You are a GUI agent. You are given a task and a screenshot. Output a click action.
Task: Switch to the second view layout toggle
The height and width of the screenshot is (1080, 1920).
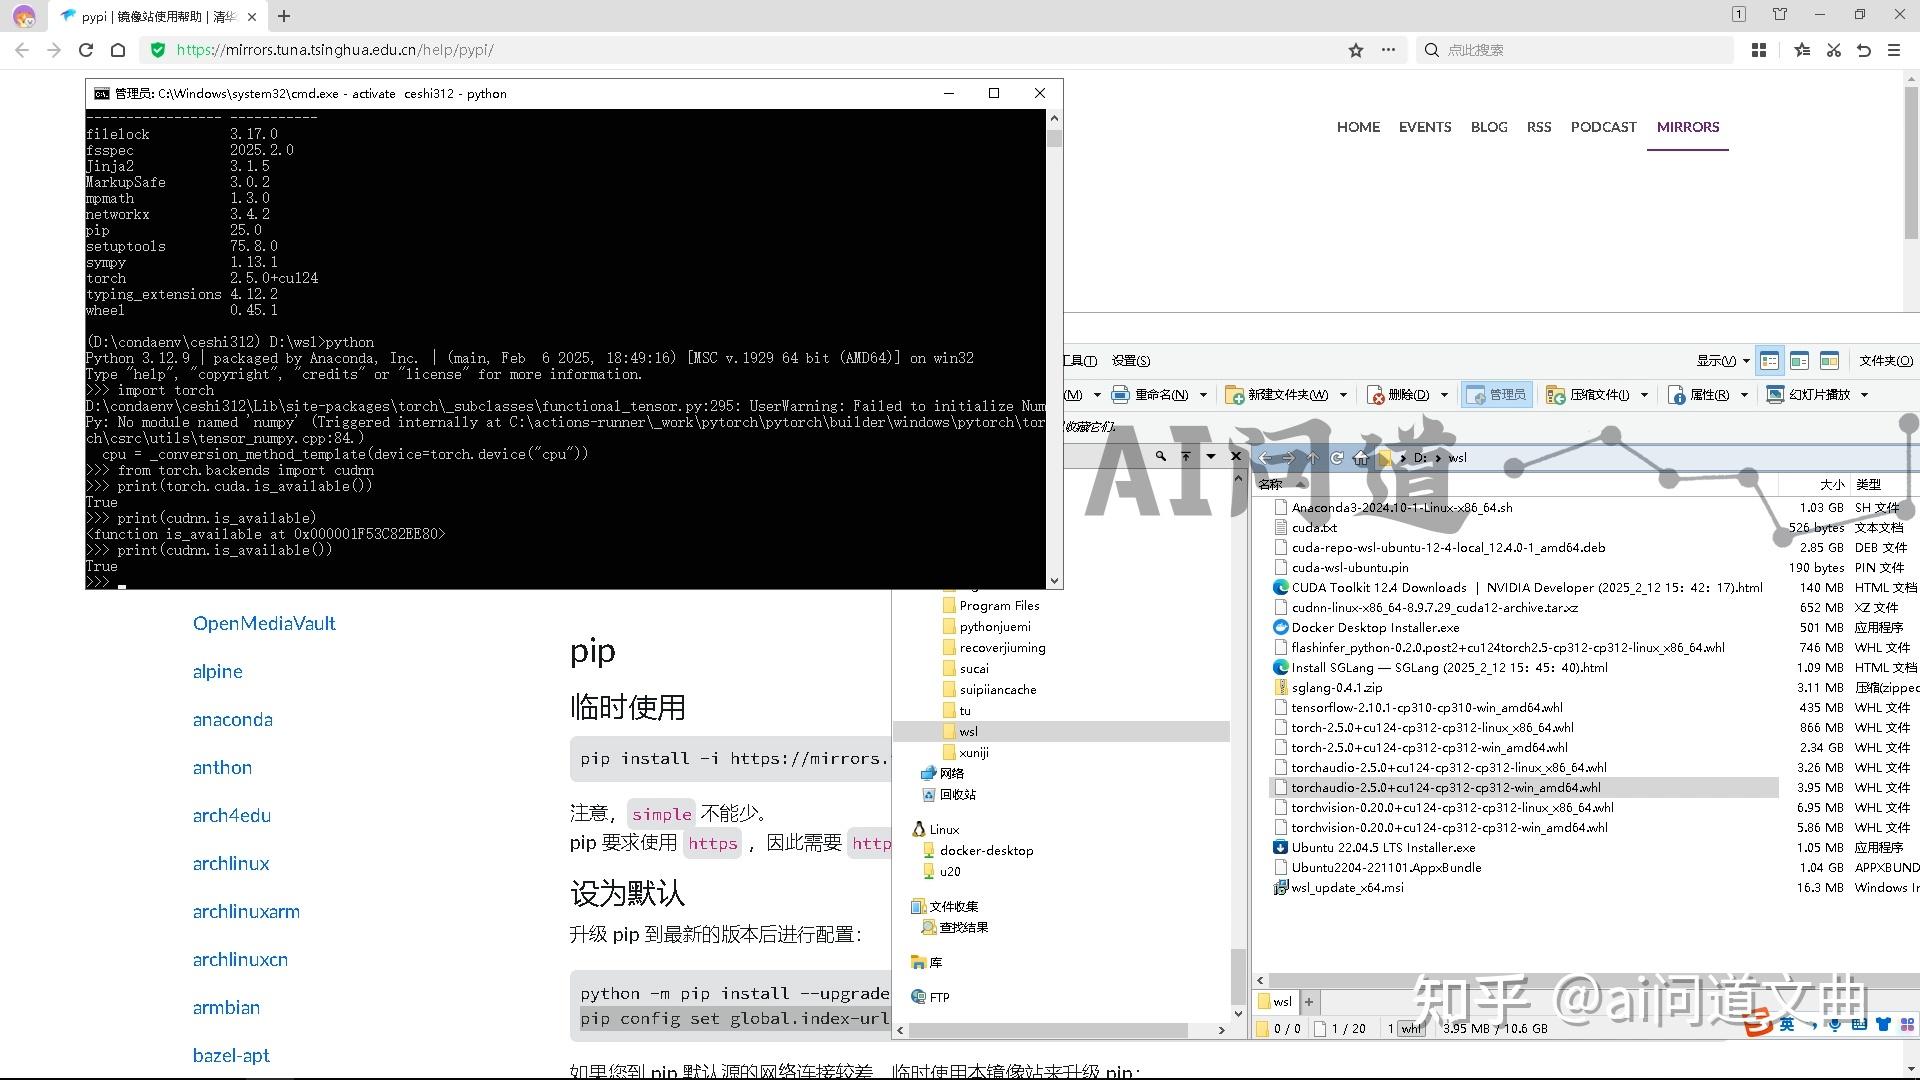pyautogui.click(x=1801, y=361)
